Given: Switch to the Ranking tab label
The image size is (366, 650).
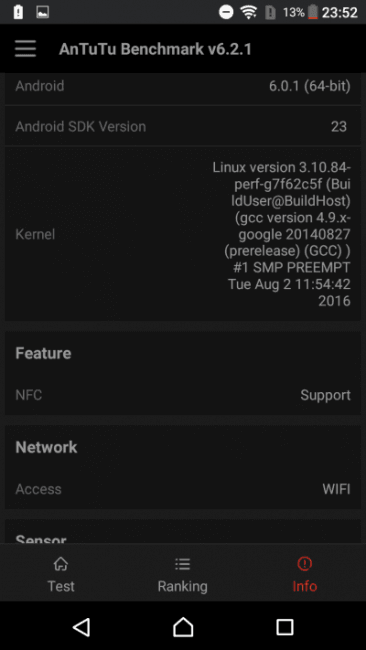Looking at the screenshot, I should (x=182, y=586).
